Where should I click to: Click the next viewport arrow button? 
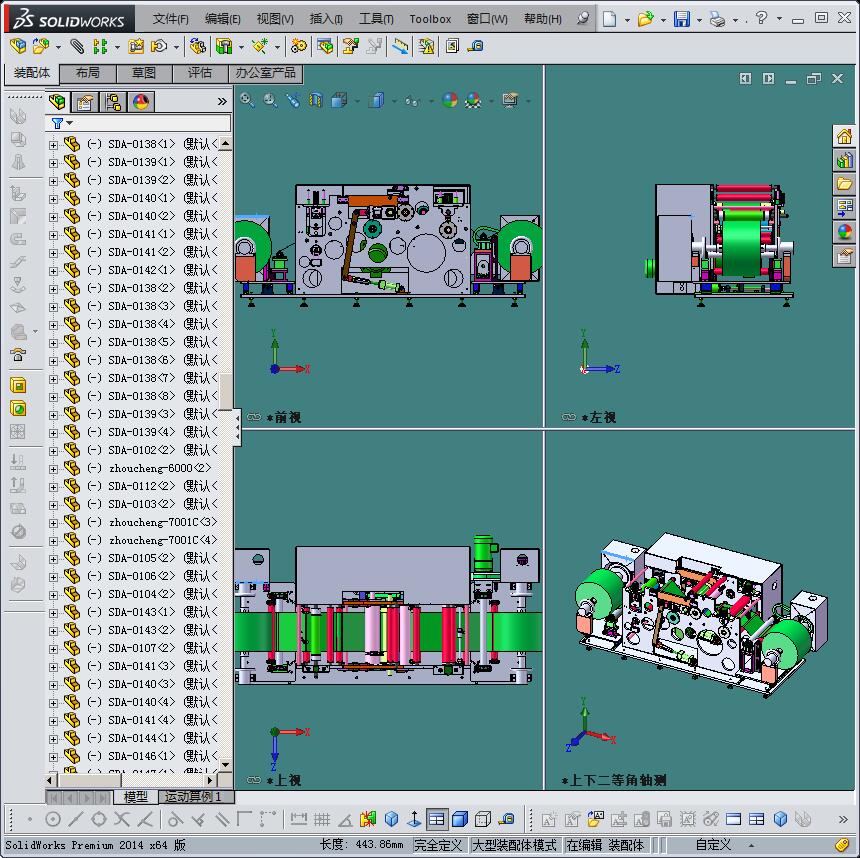pyautogui.click(x=768, y=78)
